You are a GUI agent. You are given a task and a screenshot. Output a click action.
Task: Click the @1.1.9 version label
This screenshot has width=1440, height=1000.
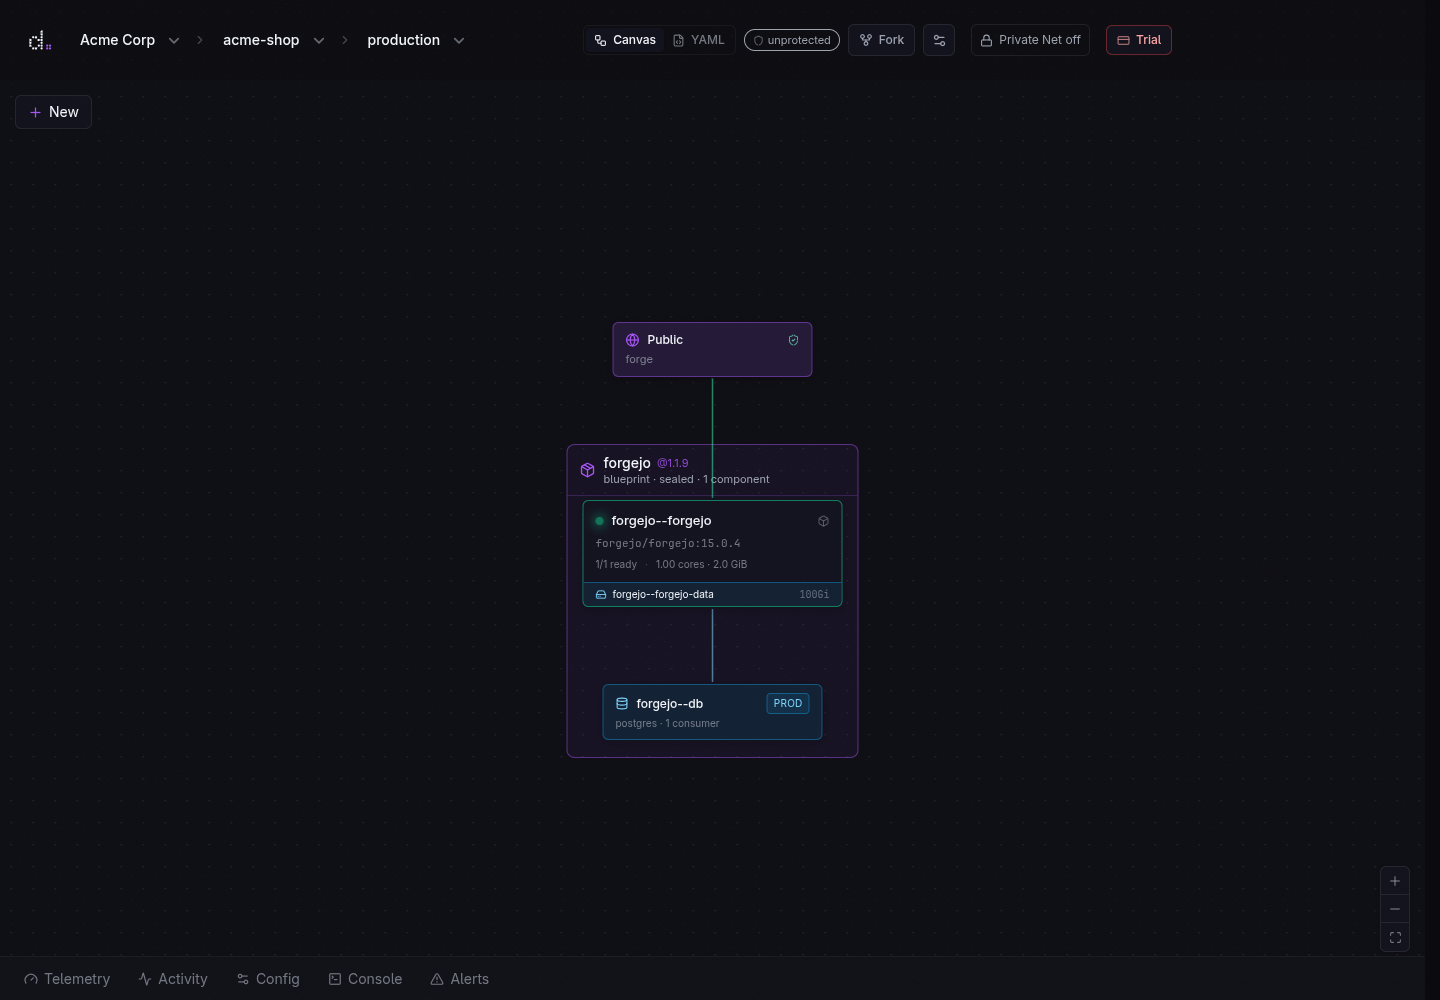point(673,463)
